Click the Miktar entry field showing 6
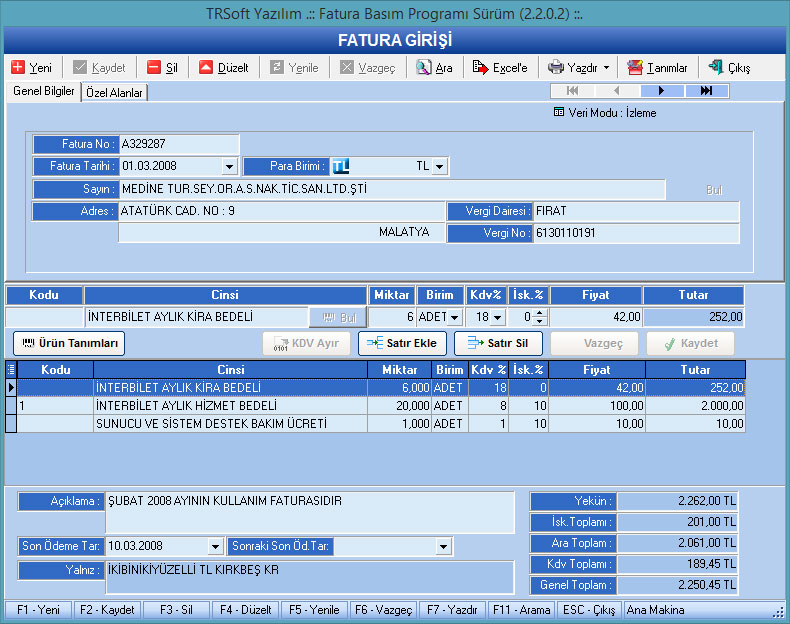Image resolution: width=790 pixels, height=624 pixels. point(392,317)
